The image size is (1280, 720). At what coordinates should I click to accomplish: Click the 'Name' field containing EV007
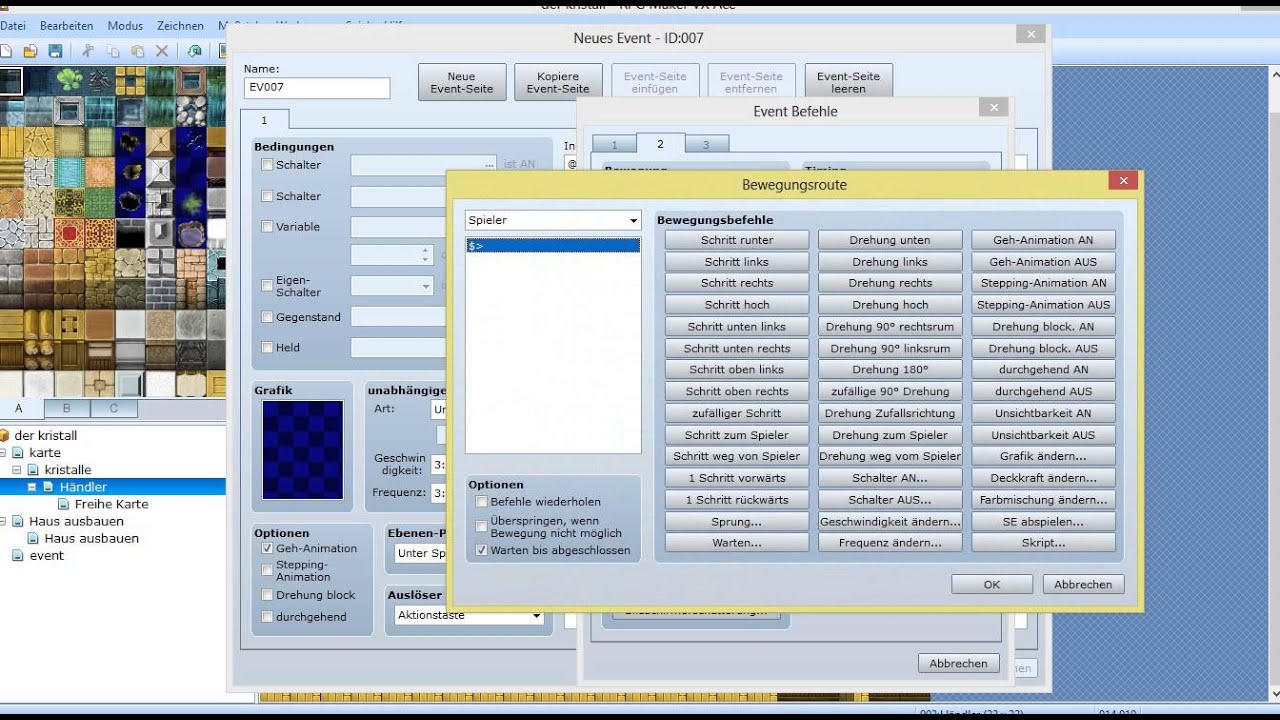317,88
